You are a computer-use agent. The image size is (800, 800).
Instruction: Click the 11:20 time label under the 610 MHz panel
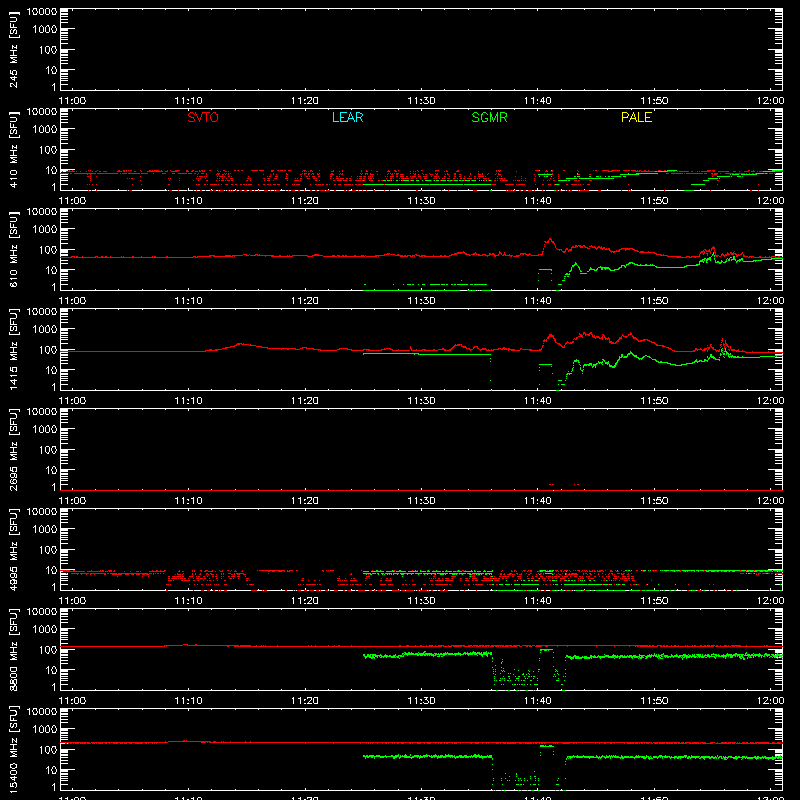click(x=305, y=301)
